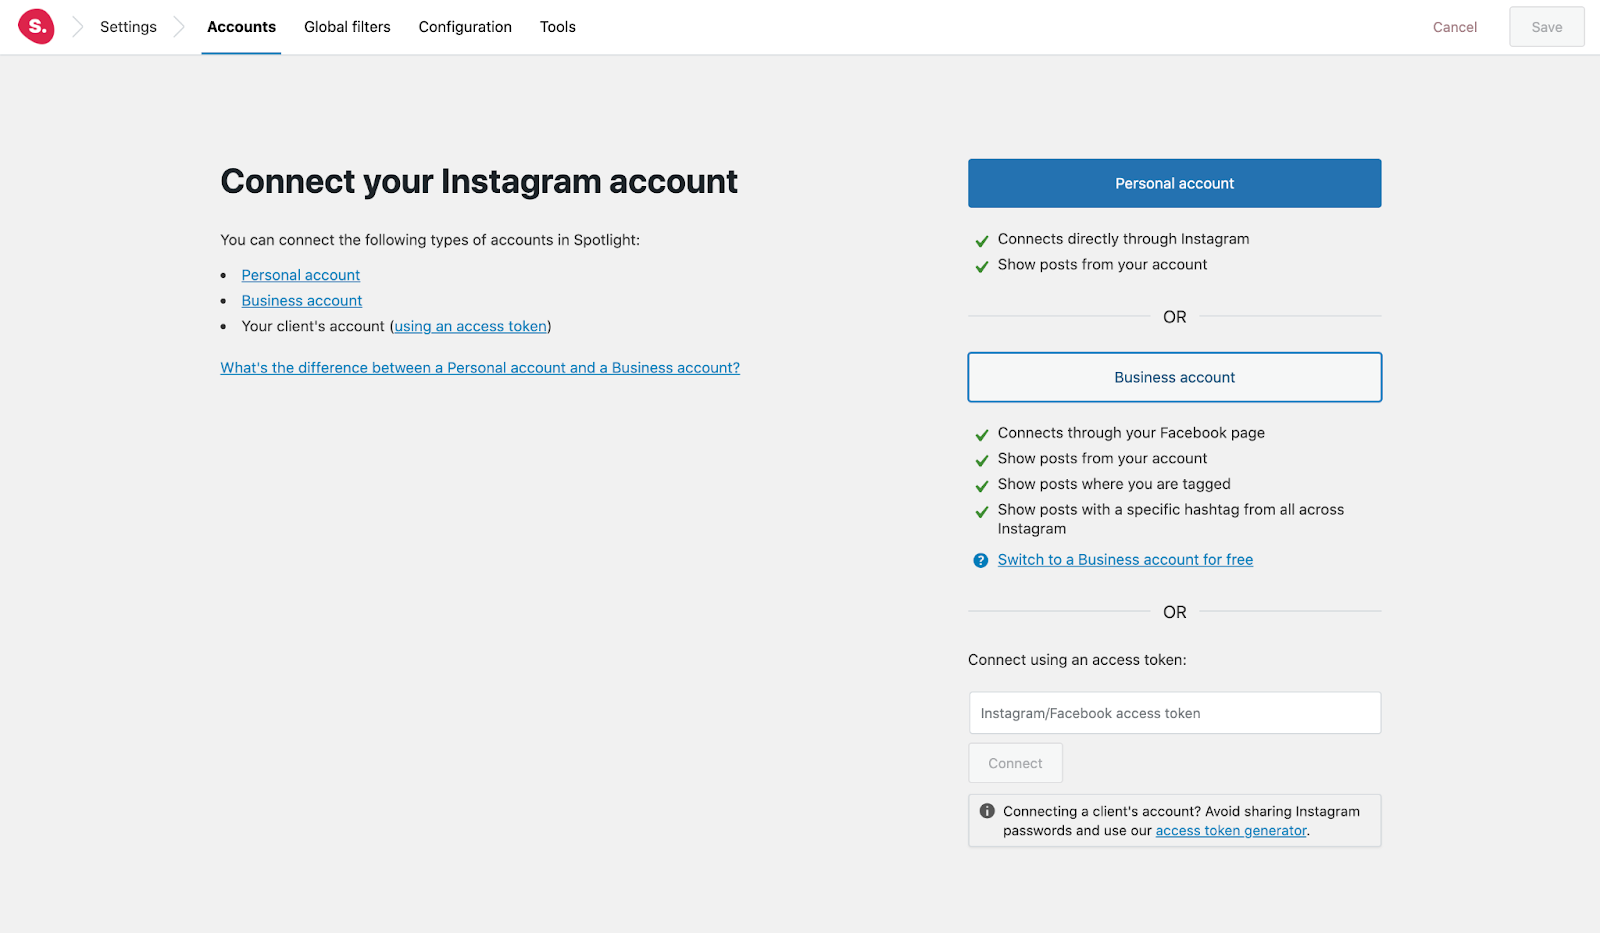The image size is (1600, 933).
Task: Click 'Connect using an access token:' label
Action: (x=1077, y=660)
